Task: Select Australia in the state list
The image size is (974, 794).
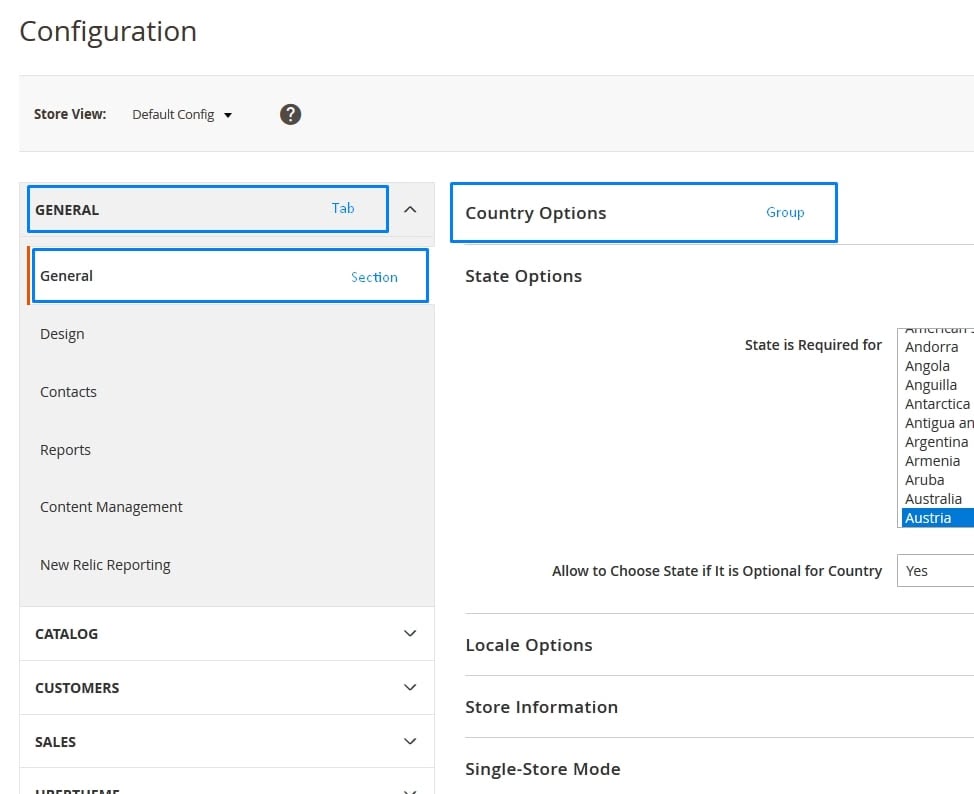Action: [x=938, y=499]
